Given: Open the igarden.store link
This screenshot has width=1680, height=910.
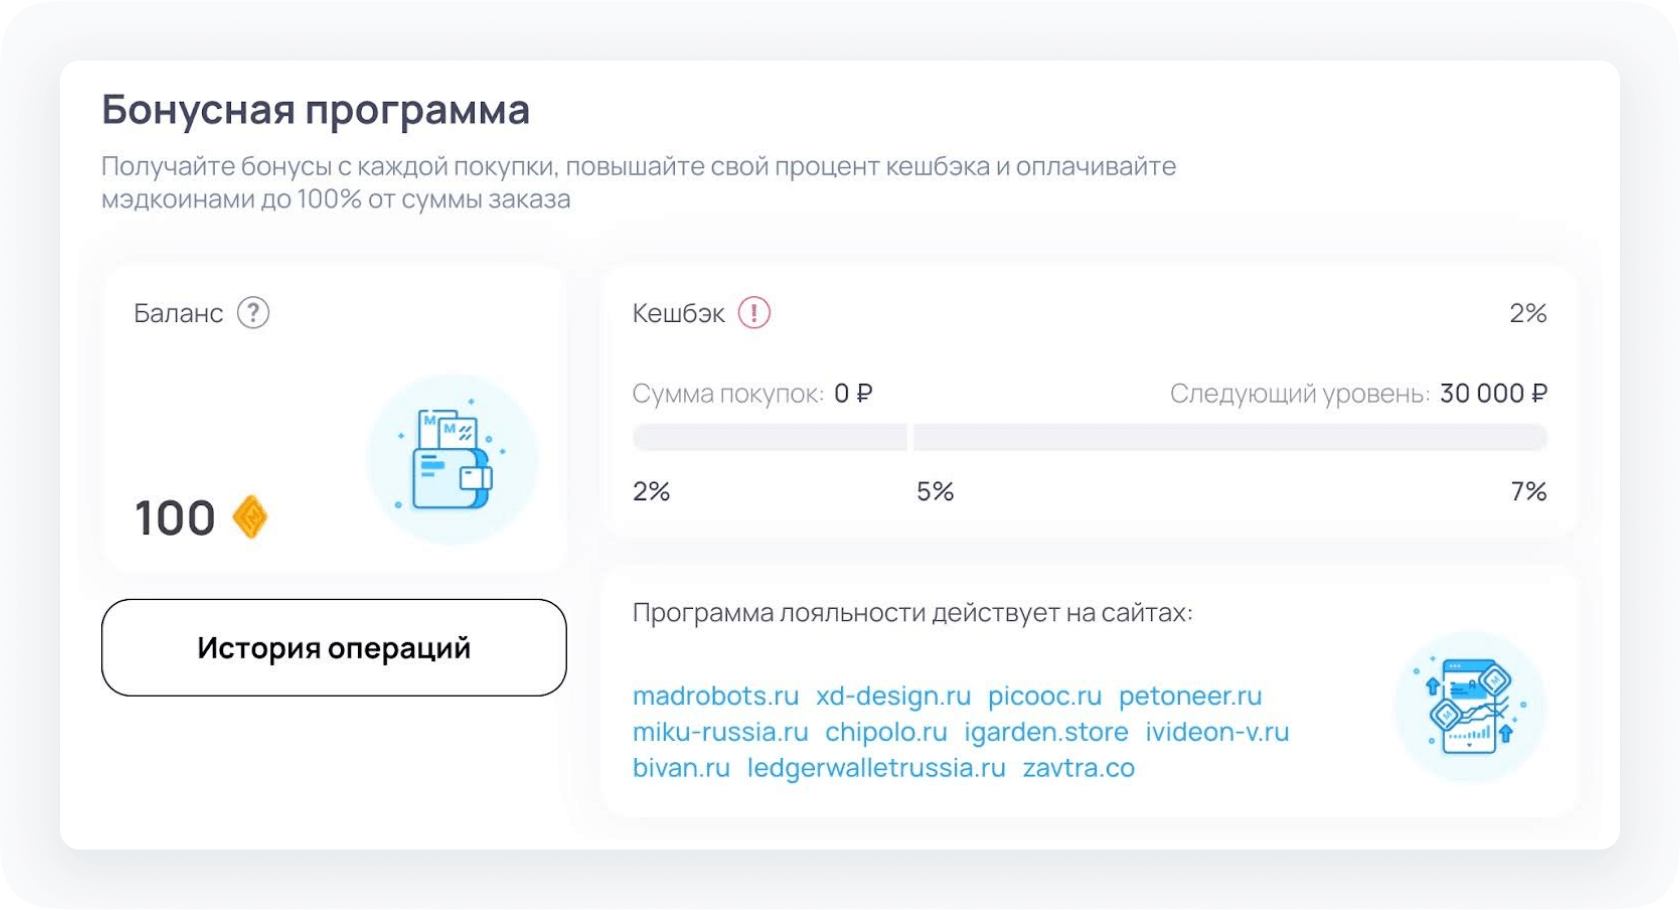Looking at the screenshot, I should 1046,732.
